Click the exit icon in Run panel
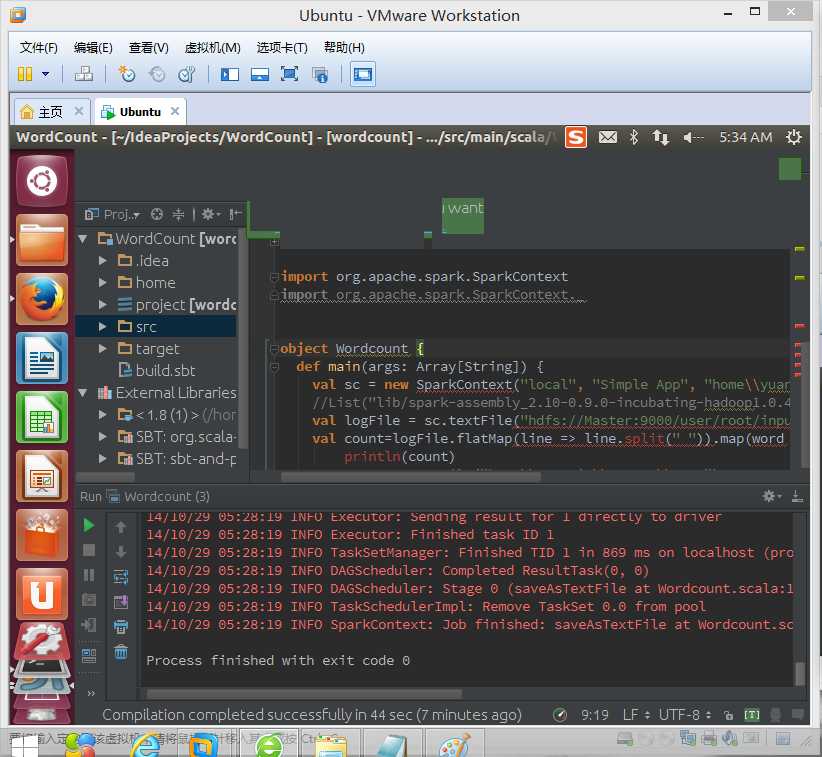 [89, 625]
